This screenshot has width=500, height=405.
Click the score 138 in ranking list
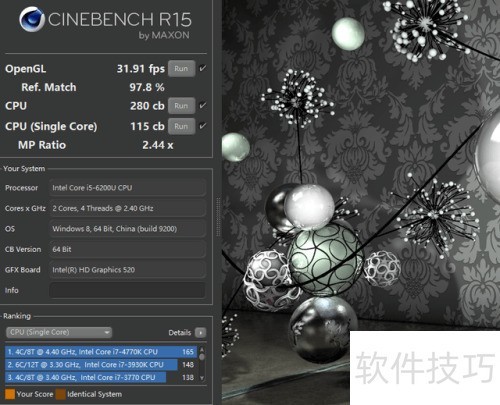[x=188, y=377]
